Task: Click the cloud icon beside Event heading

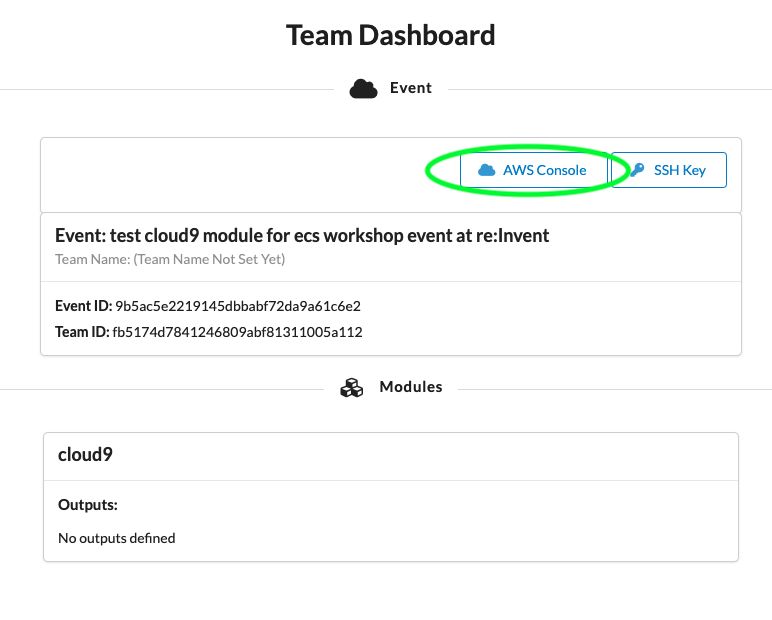Action: [363, 89]
